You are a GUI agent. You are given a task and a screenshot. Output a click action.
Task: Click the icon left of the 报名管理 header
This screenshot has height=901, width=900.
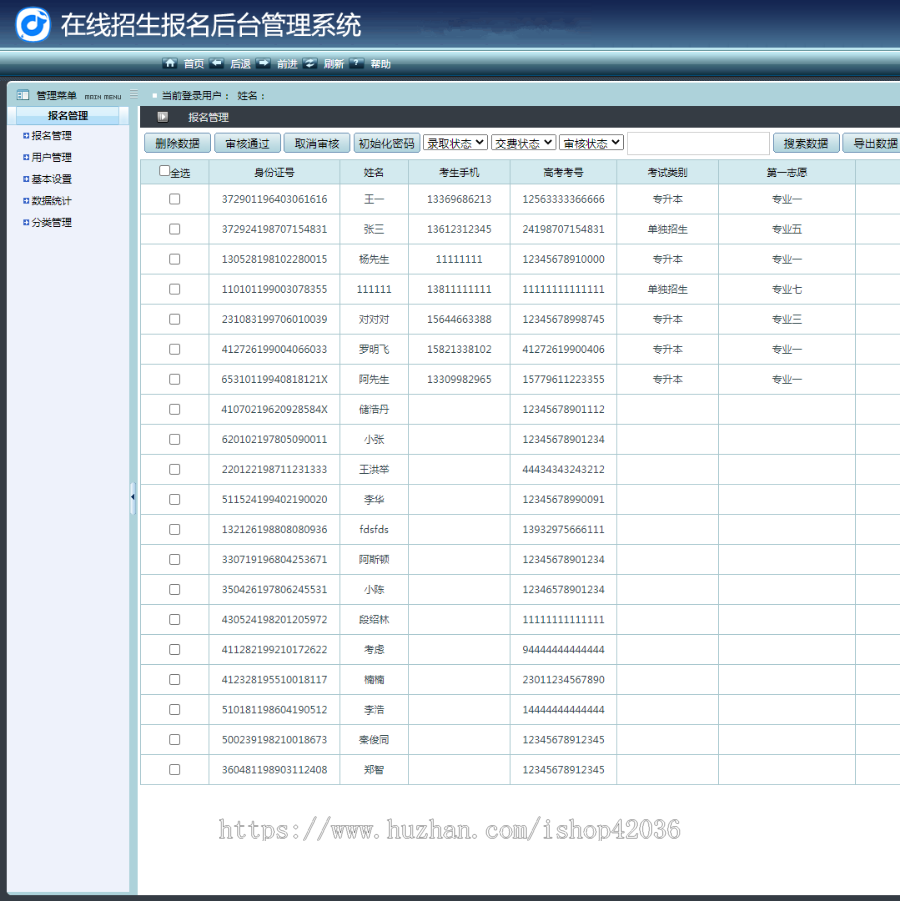point(163,117)
